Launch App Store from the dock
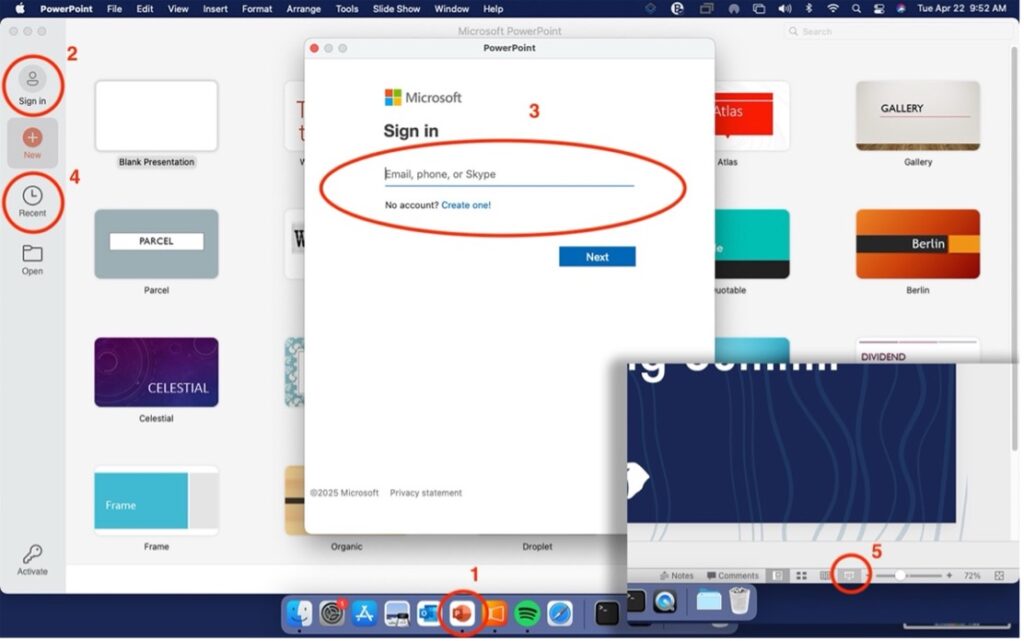The height and width of the screenshot is (641, 1024). tap(364, 614)
